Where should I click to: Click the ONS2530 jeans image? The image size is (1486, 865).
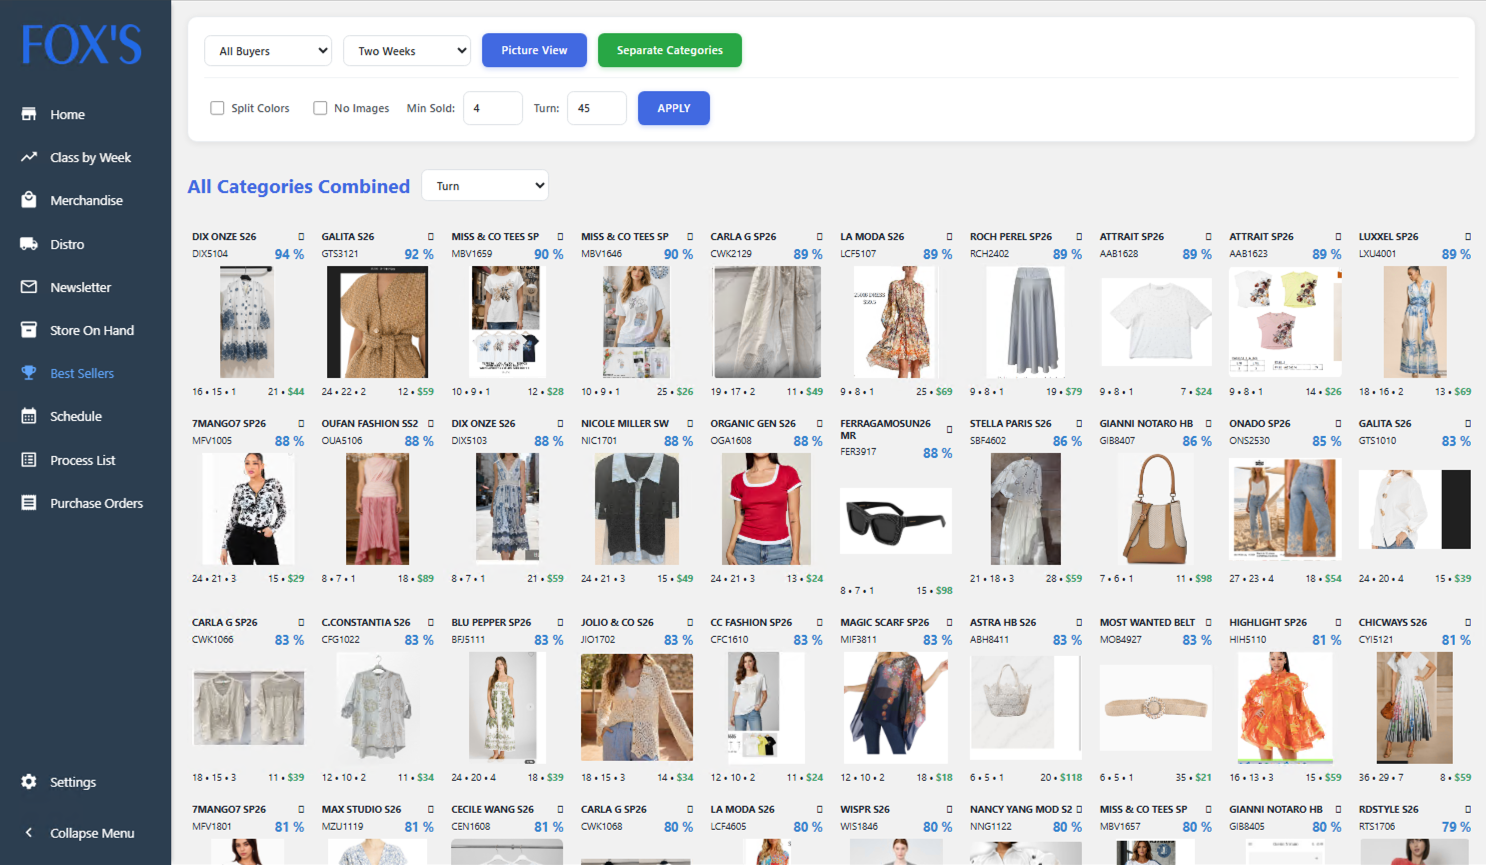pyautogui.click(x=1285, y=508)
